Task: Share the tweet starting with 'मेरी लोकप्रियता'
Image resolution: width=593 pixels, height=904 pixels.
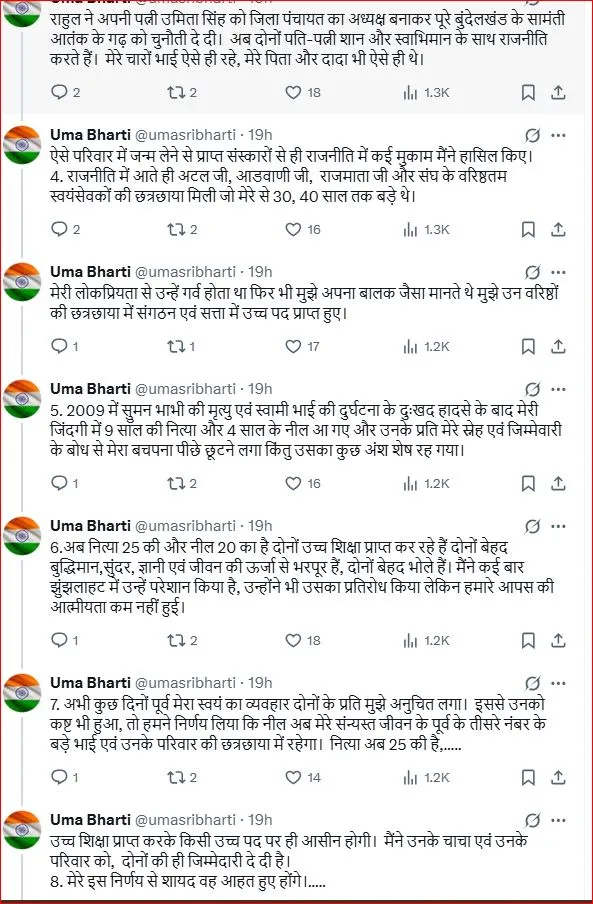Action: [558, 346]
